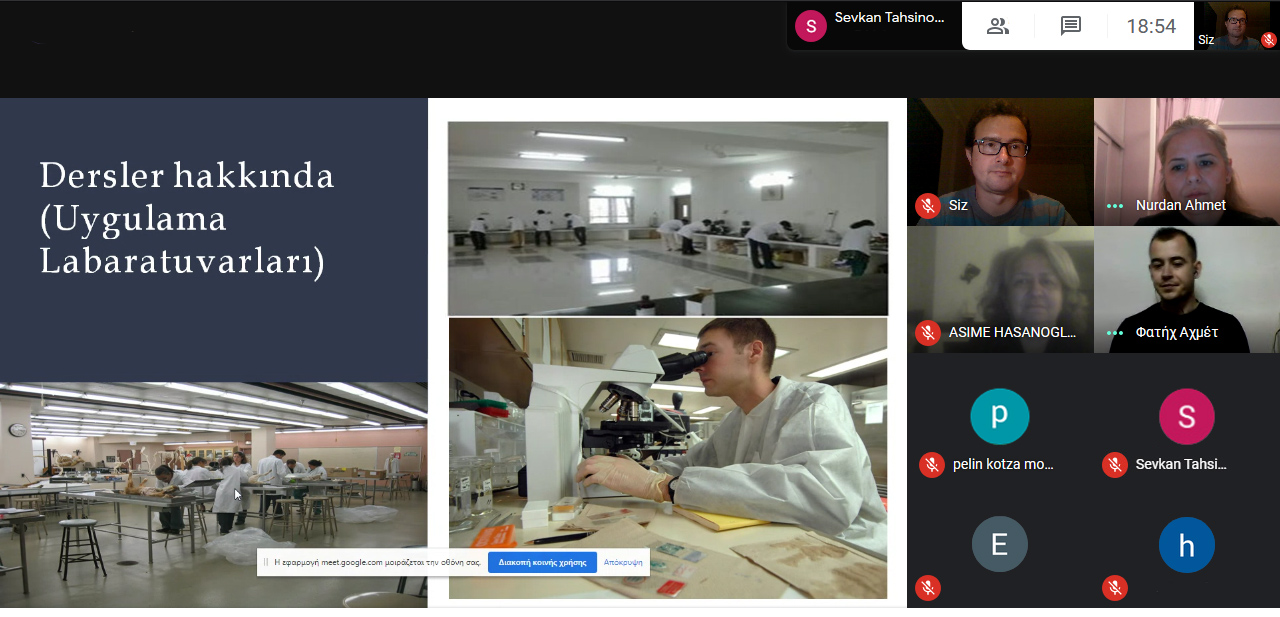Click the Sevkan Tahsino presenter name at top
The height and width of the screenshot is (617, 1280).
click(889, 17)
